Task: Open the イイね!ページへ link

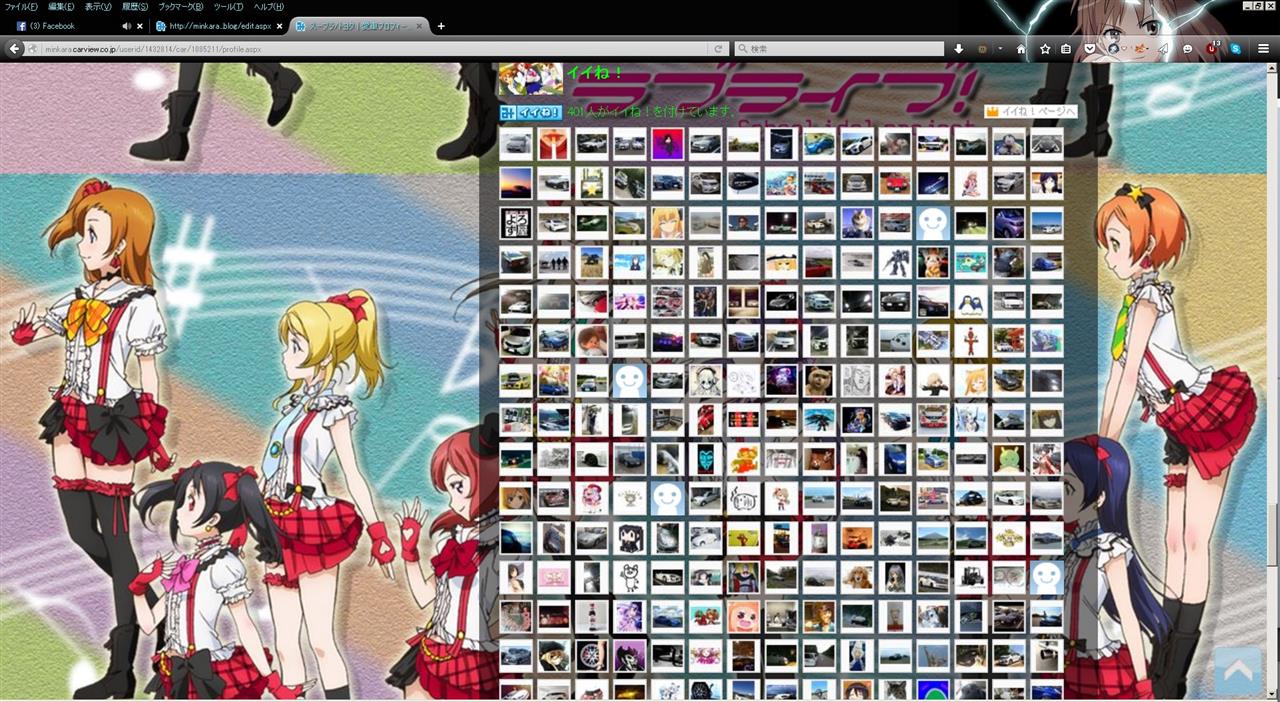Action: pos(1031,112)
